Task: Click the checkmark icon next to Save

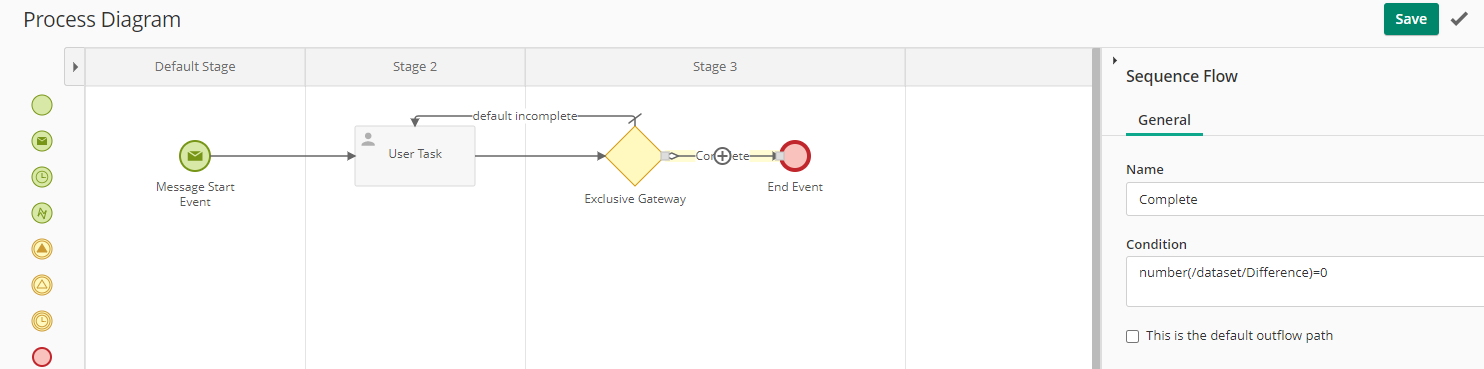Action: [x=1459, y=19]
